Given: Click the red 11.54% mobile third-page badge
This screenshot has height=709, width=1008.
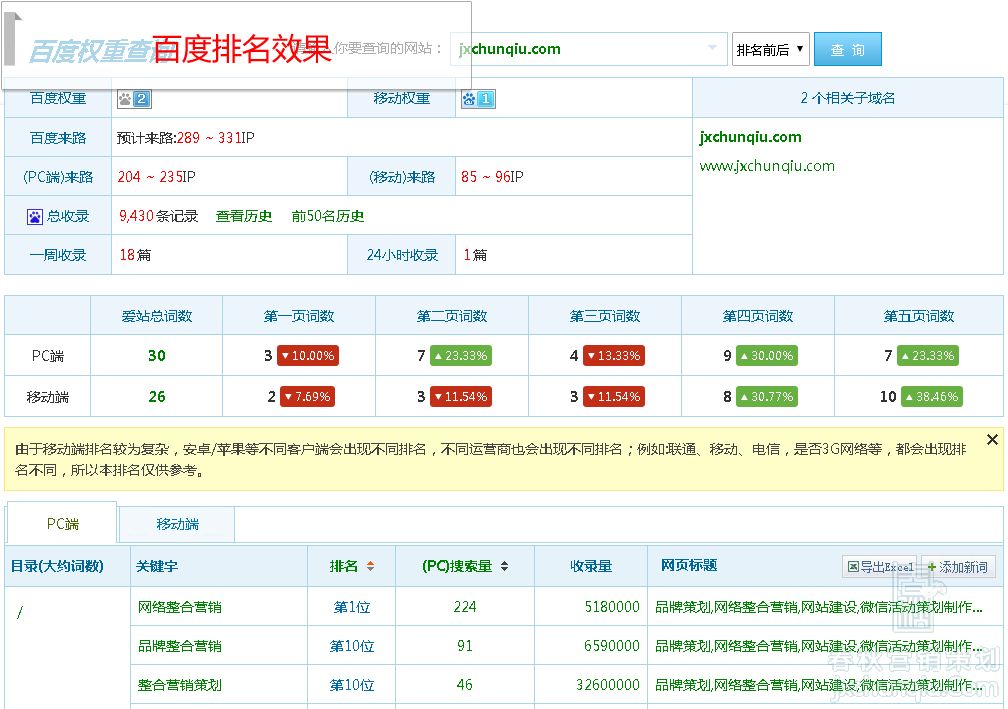Looking at the screenshot, I should 614,397.
